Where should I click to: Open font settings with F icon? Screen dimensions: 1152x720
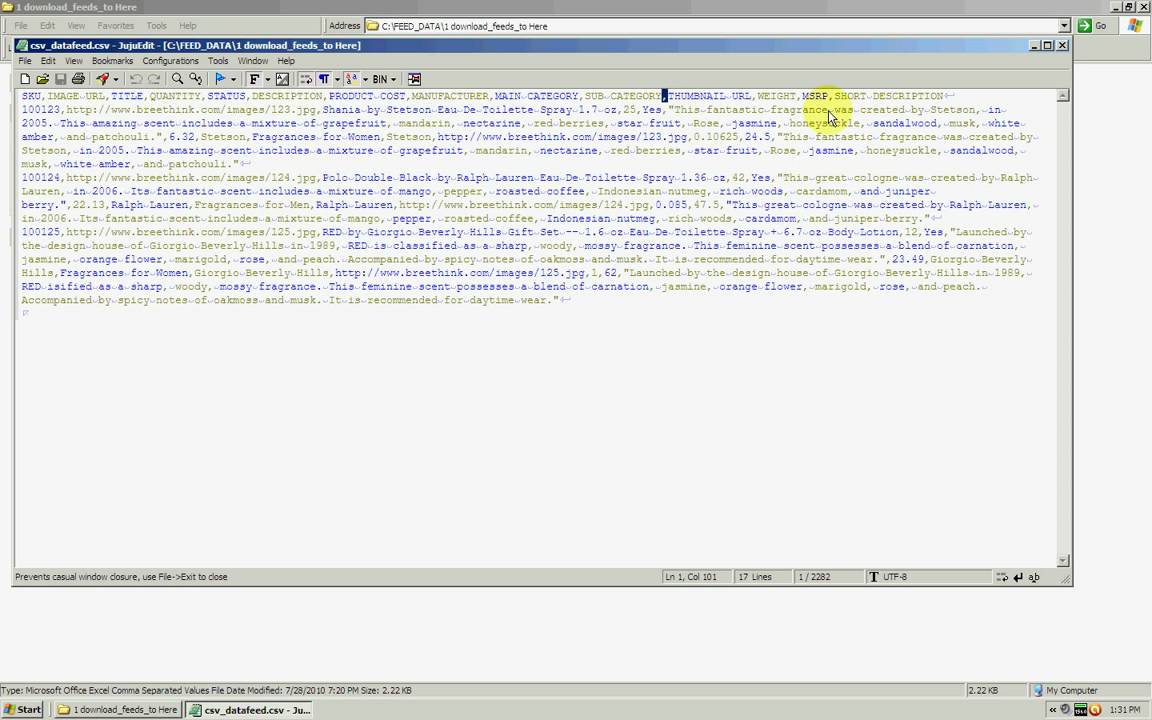(254, 79)
